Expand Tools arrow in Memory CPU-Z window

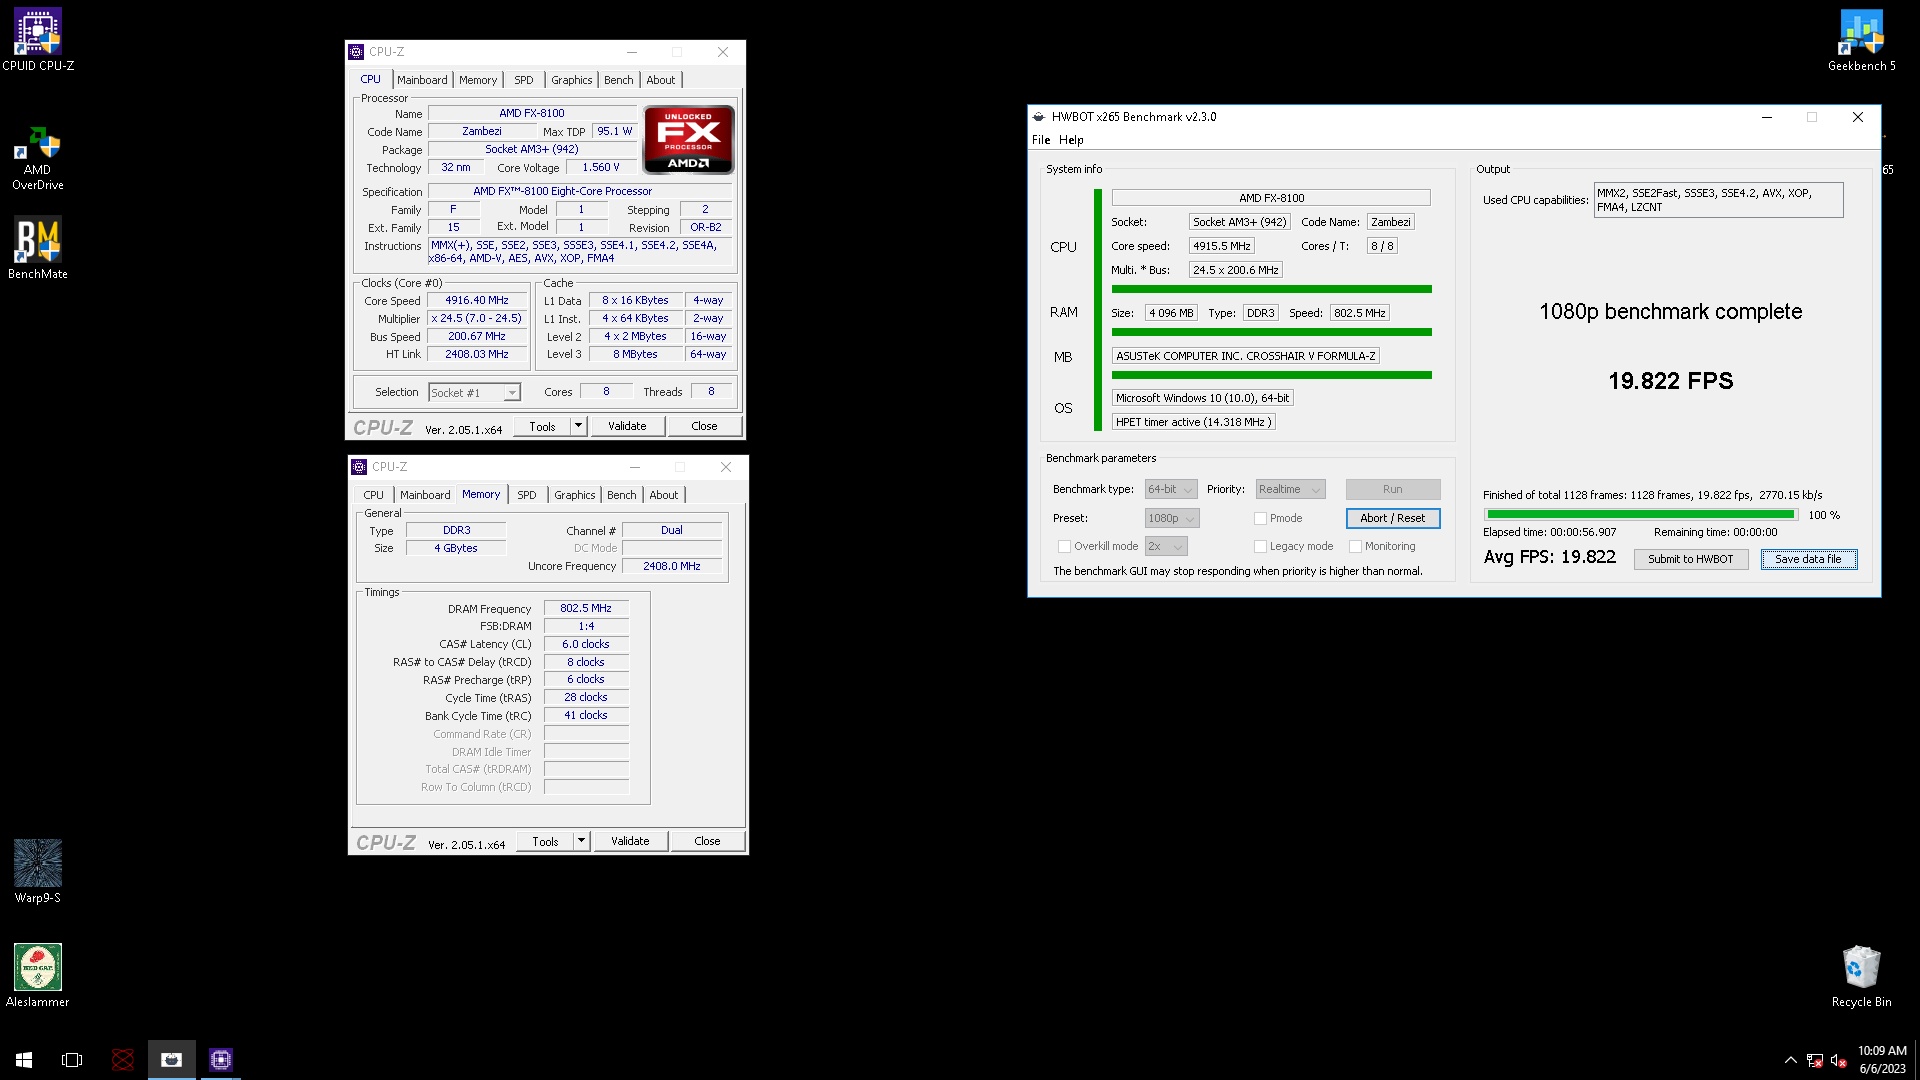pyautogui.click(x=581, y=841)
